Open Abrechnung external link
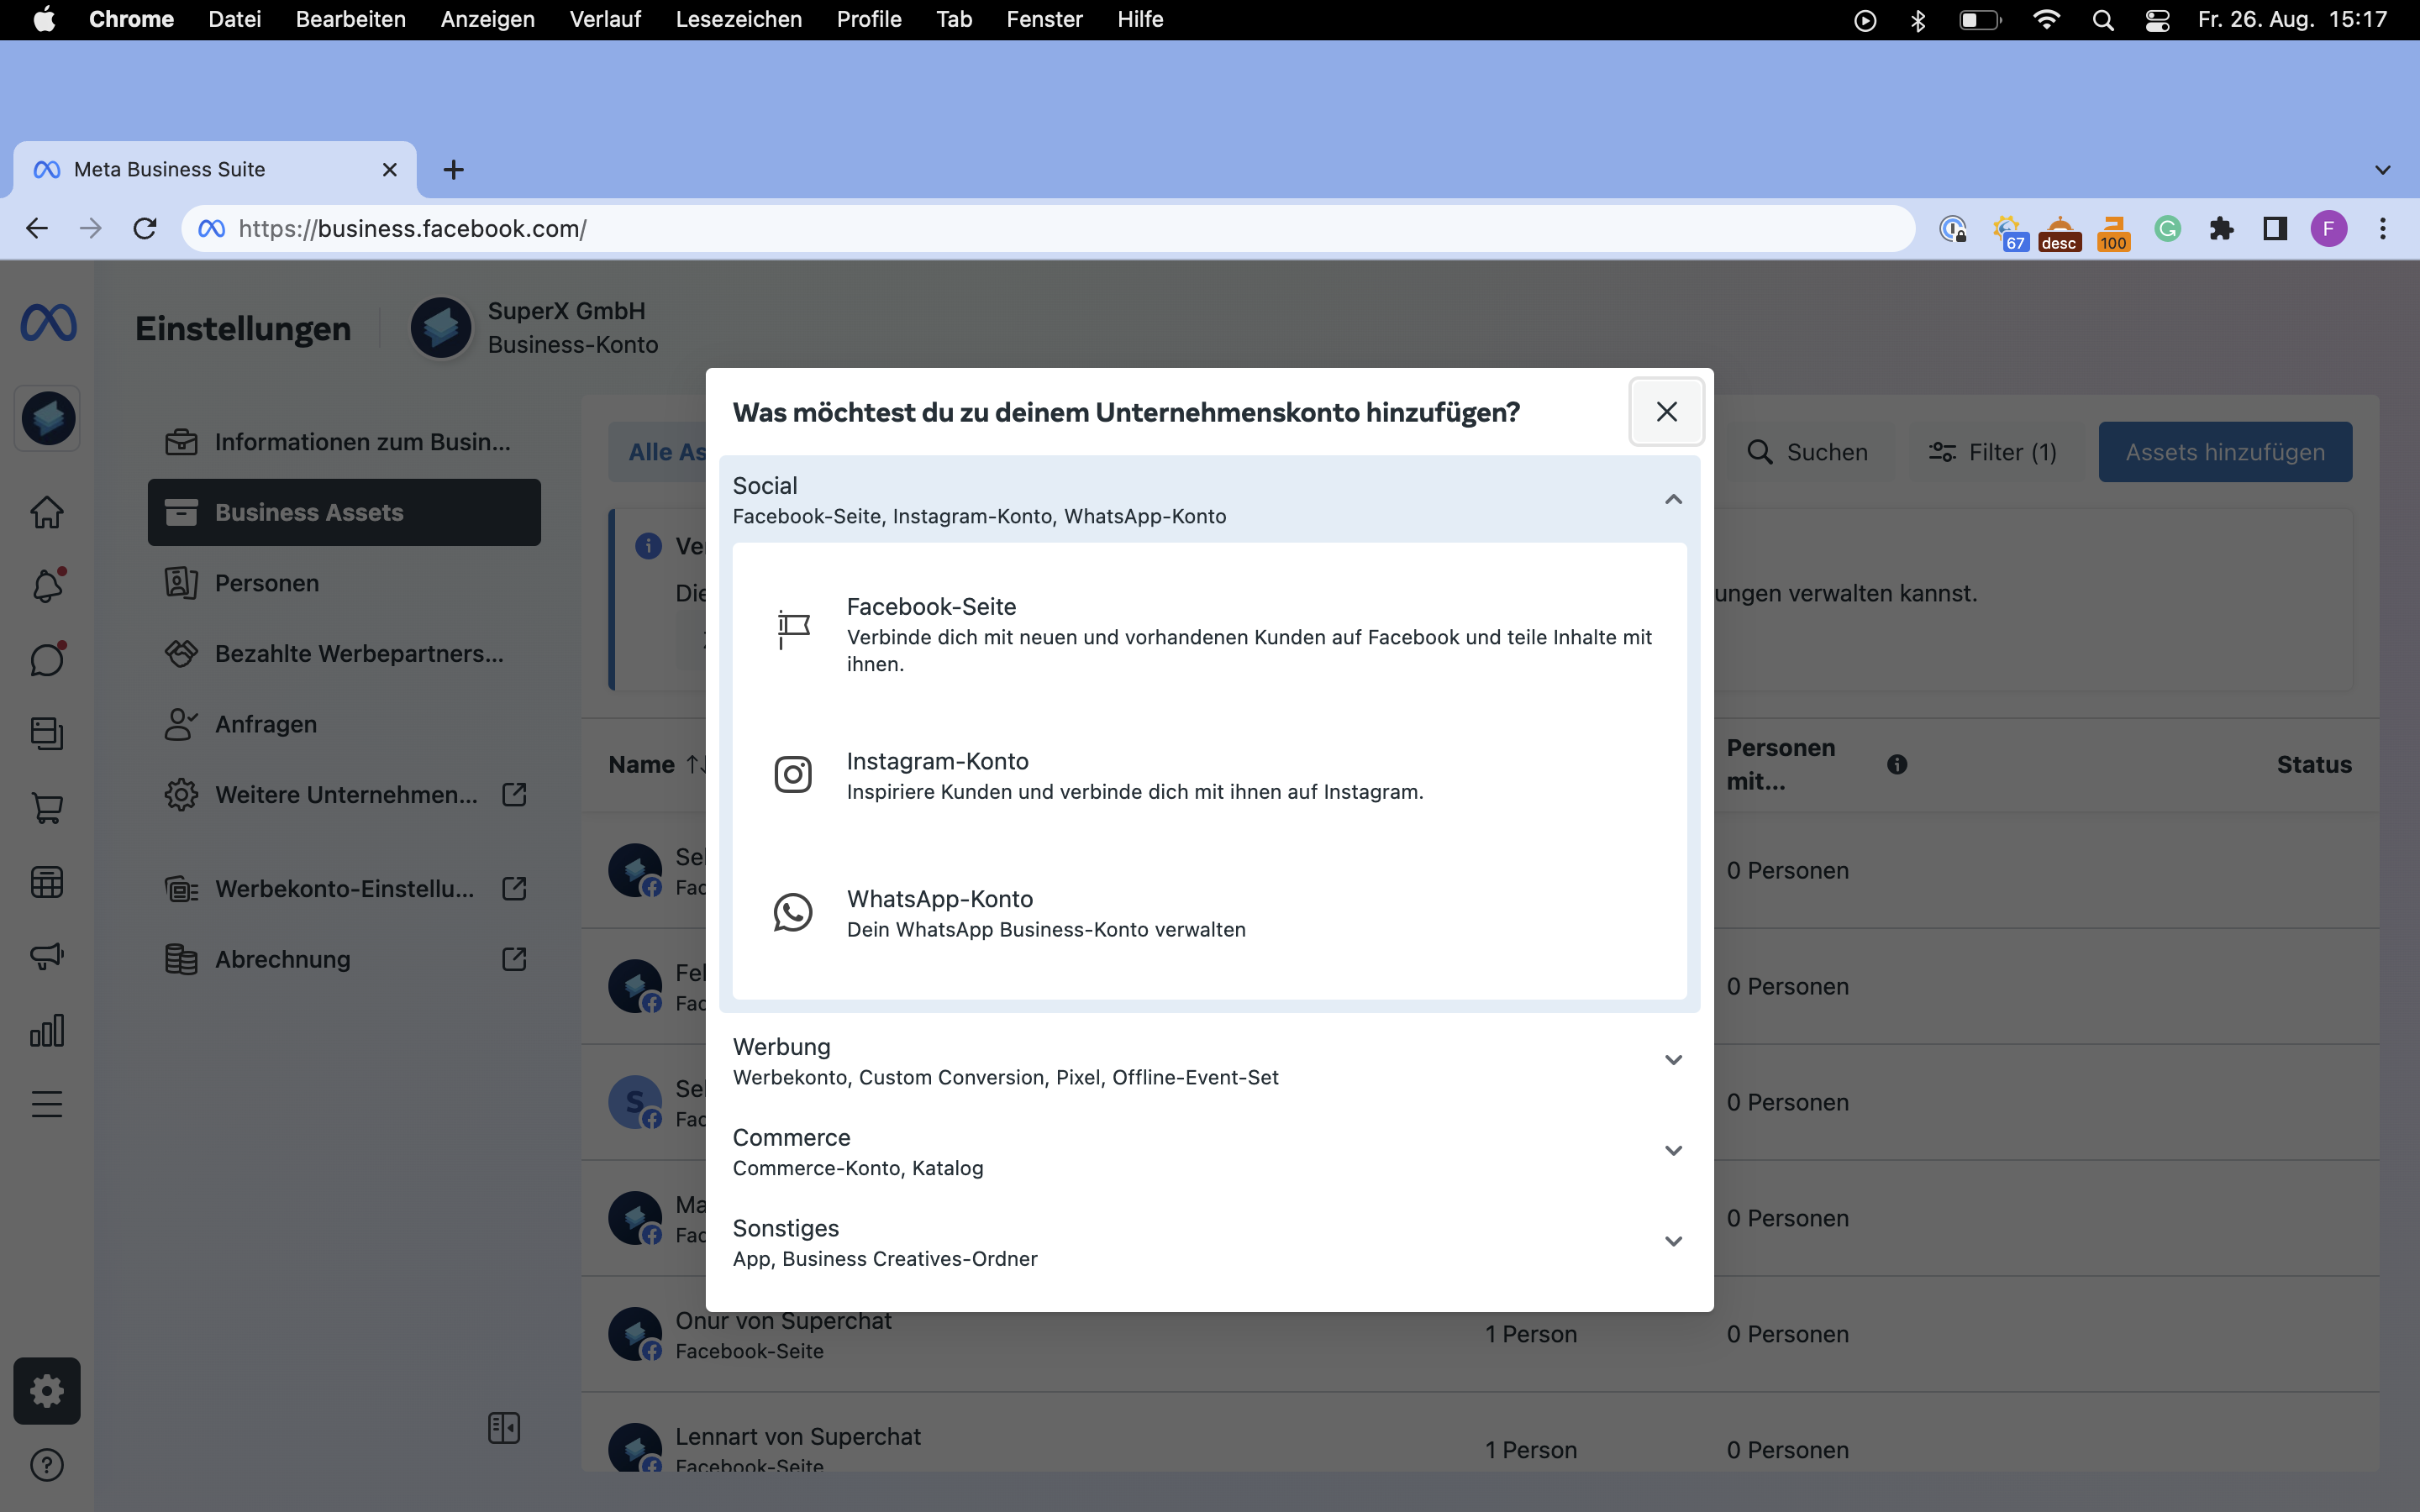The height and width of the screenshot is (1512, 2420). coord(513,959)
